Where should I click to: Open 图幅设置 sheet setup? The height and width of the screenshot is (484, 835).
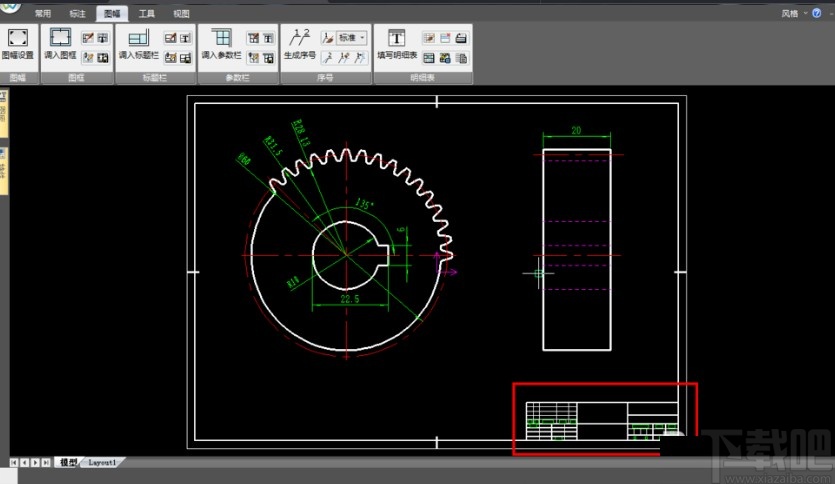click(17, 43)
